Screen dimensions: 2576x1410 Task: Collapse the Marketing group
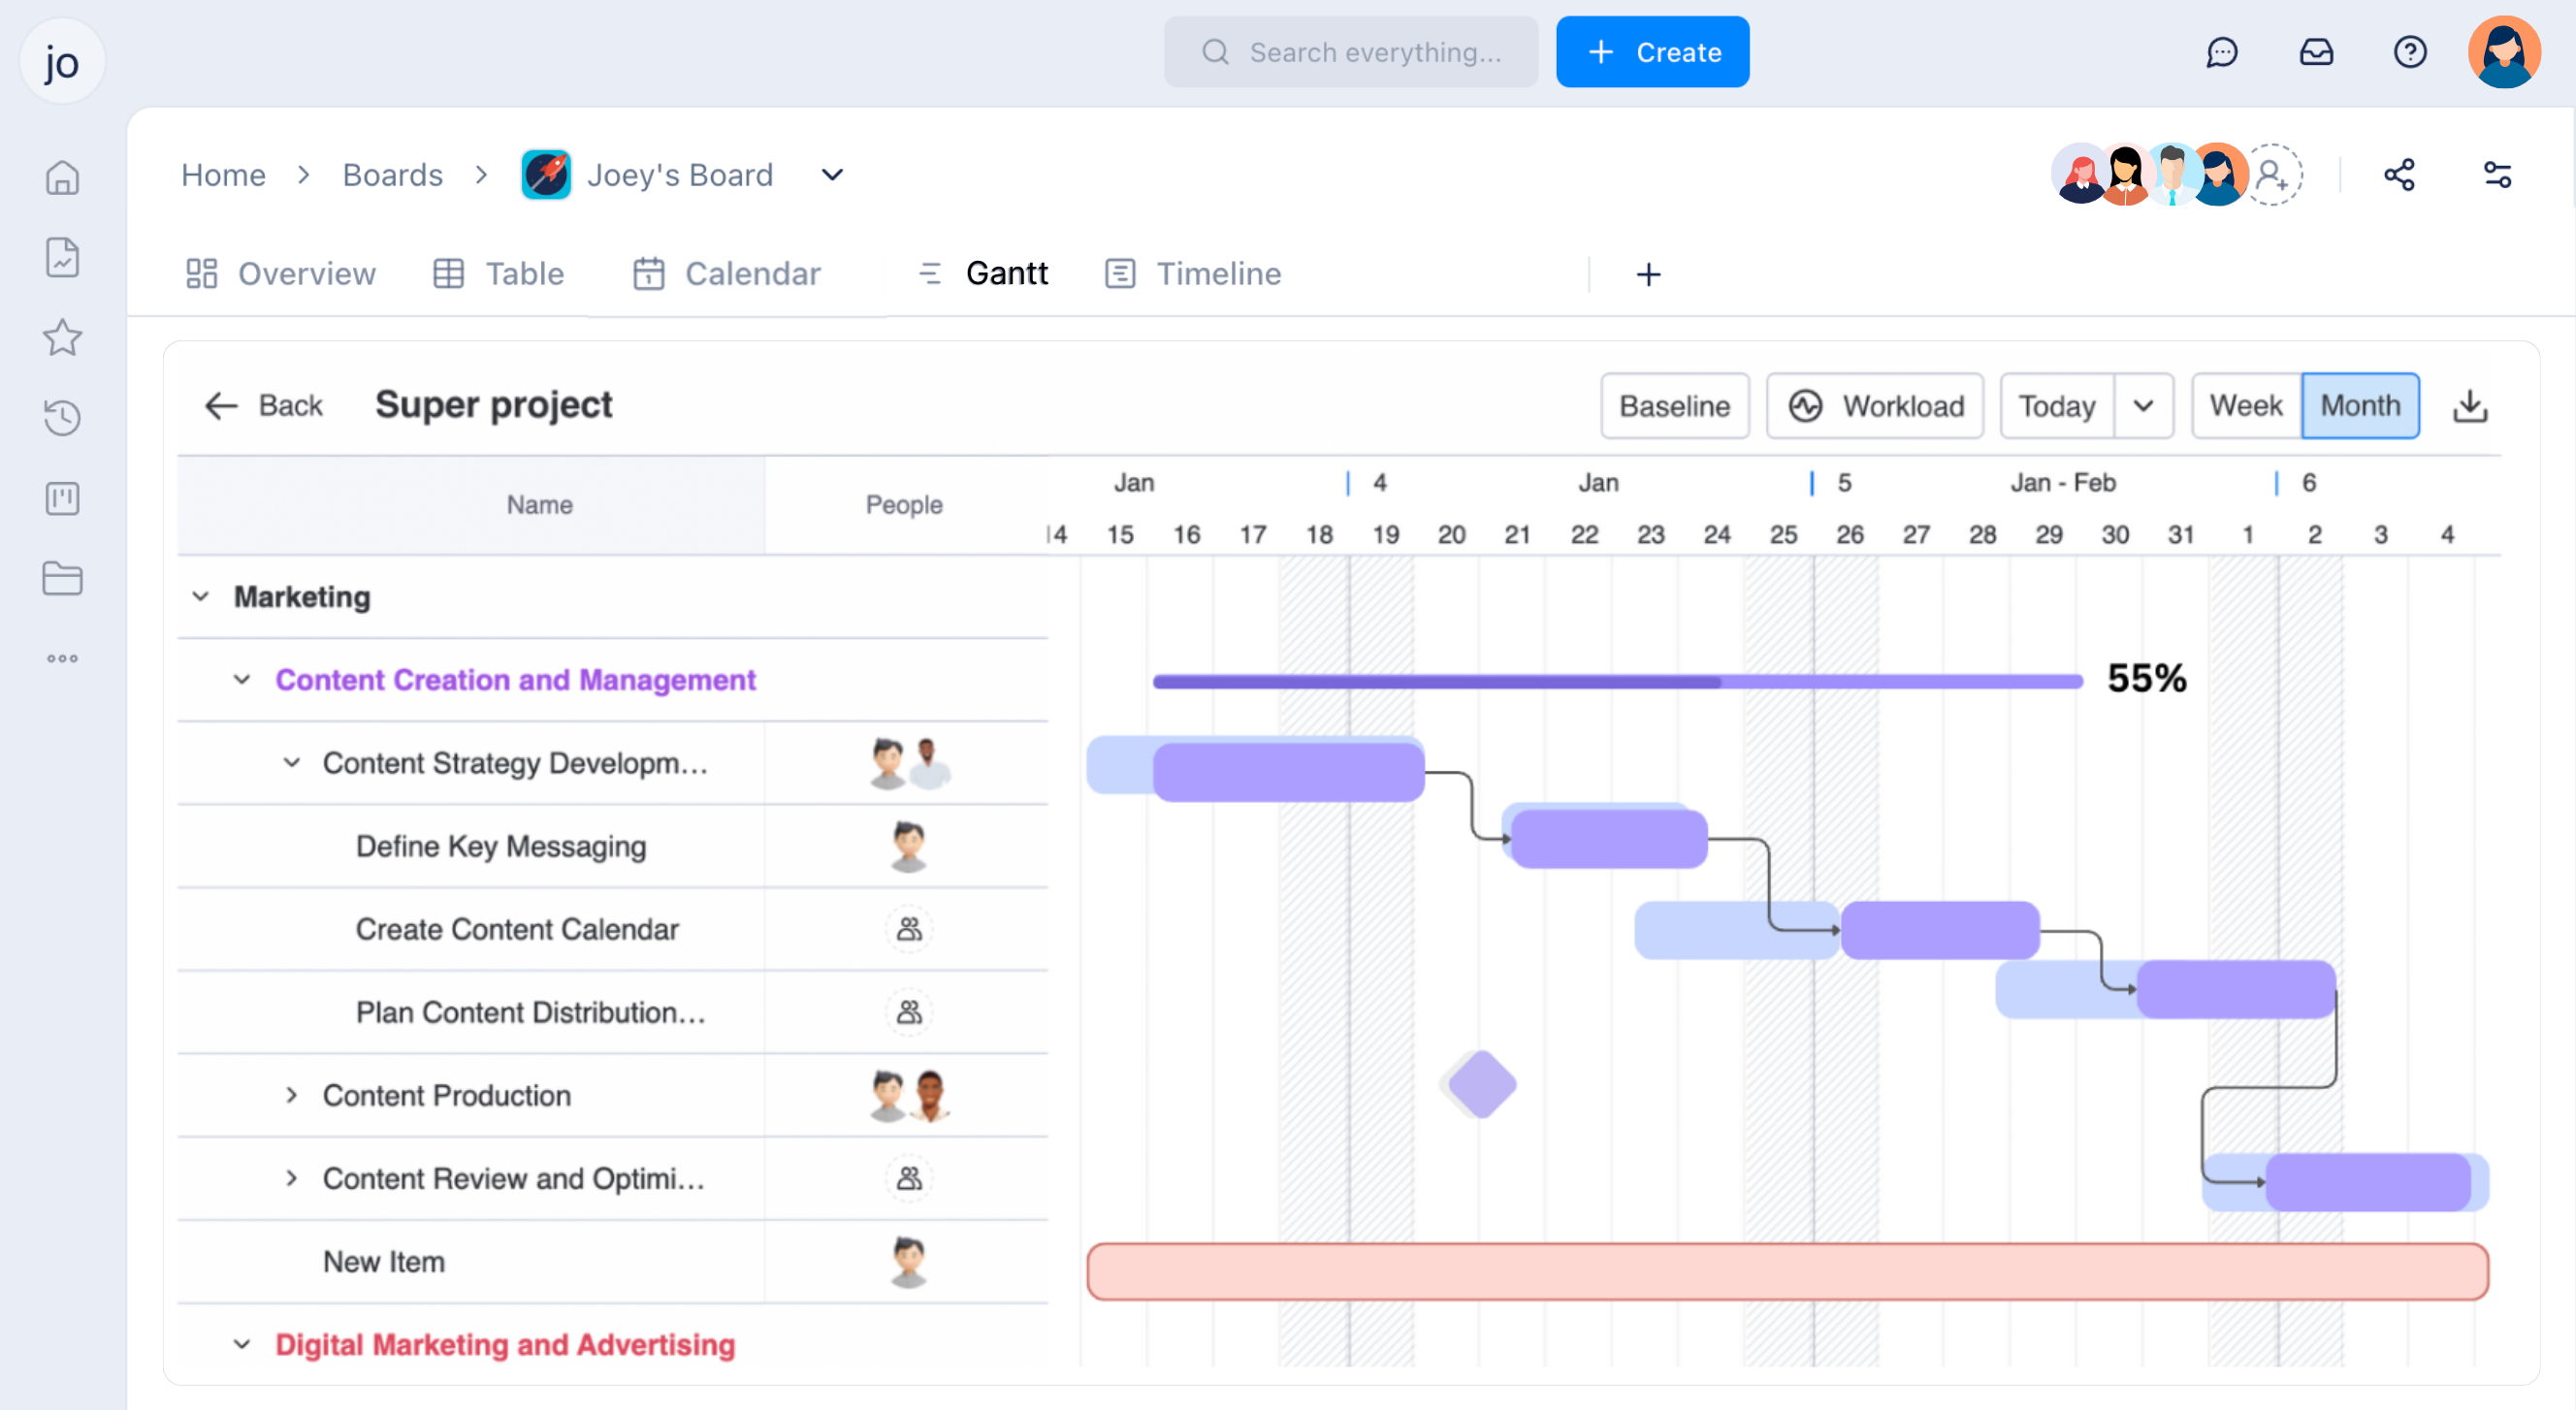click(x=199, y=596)
